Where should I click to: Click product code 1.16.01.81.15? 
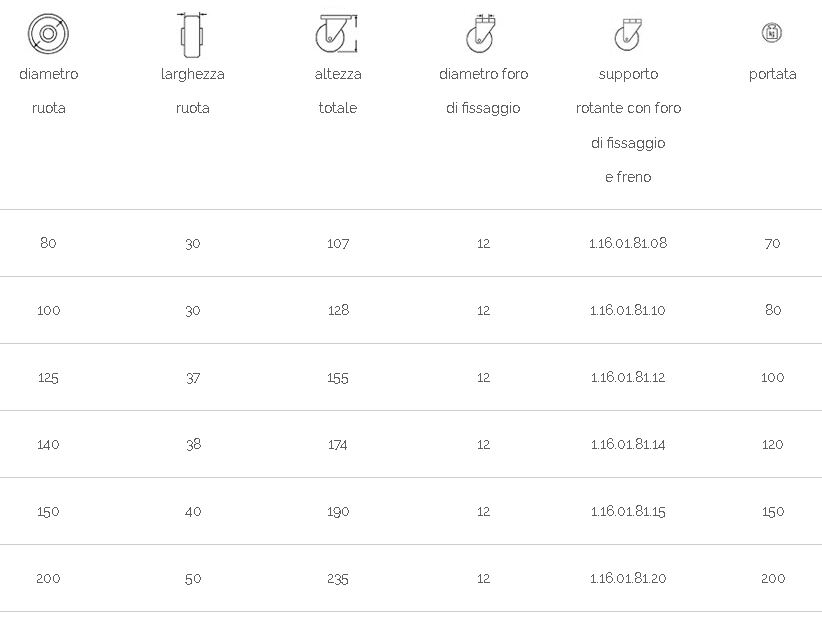click(x=628, y=511)
